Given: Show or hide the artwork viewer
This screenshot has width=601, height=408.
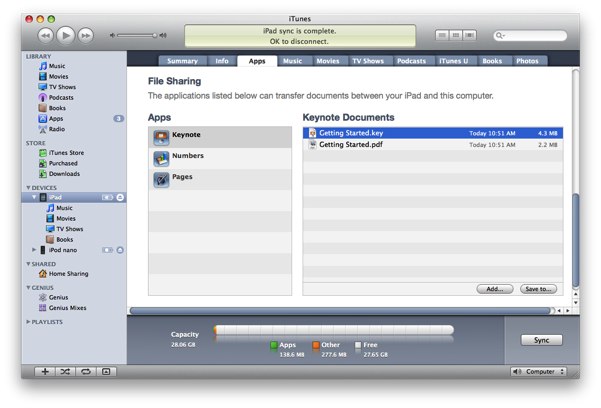Looking at the screenshot, I should click(x=106, y=372).
